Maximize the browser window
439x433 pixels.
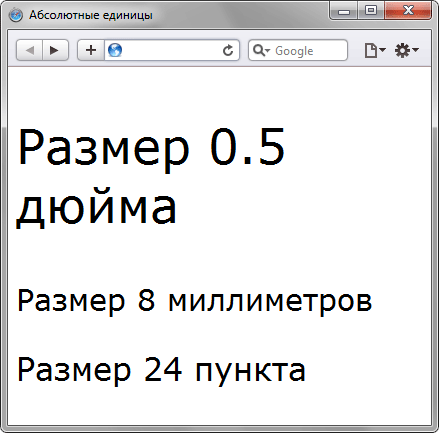[x=371, y=11]
